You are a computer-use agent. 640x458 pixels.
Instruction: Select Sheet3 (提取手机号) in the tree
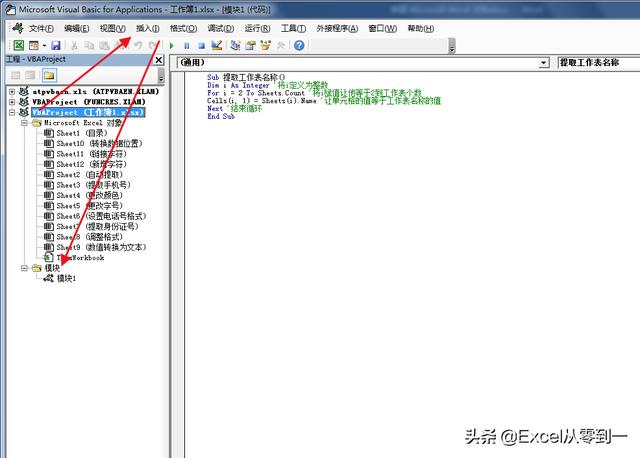coord(93,185)
